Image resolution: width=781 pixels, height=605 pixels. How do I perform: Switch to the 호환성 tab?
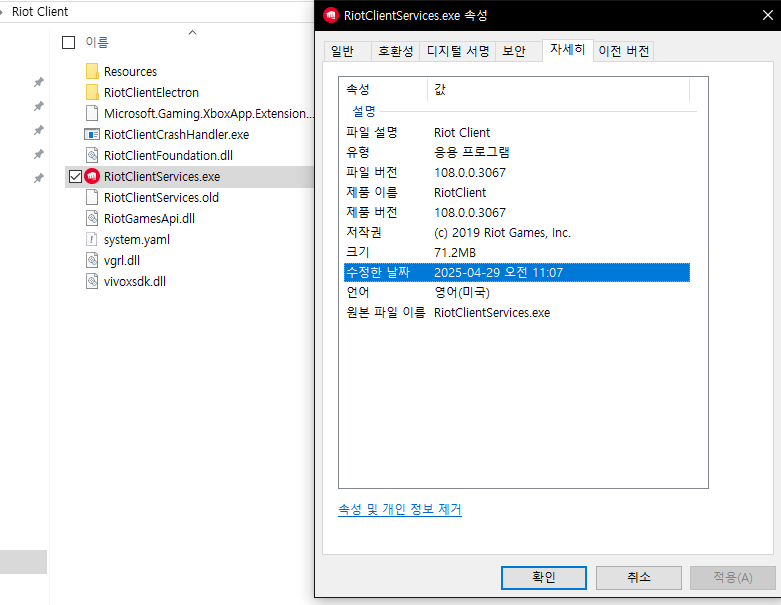pos(395,51)
